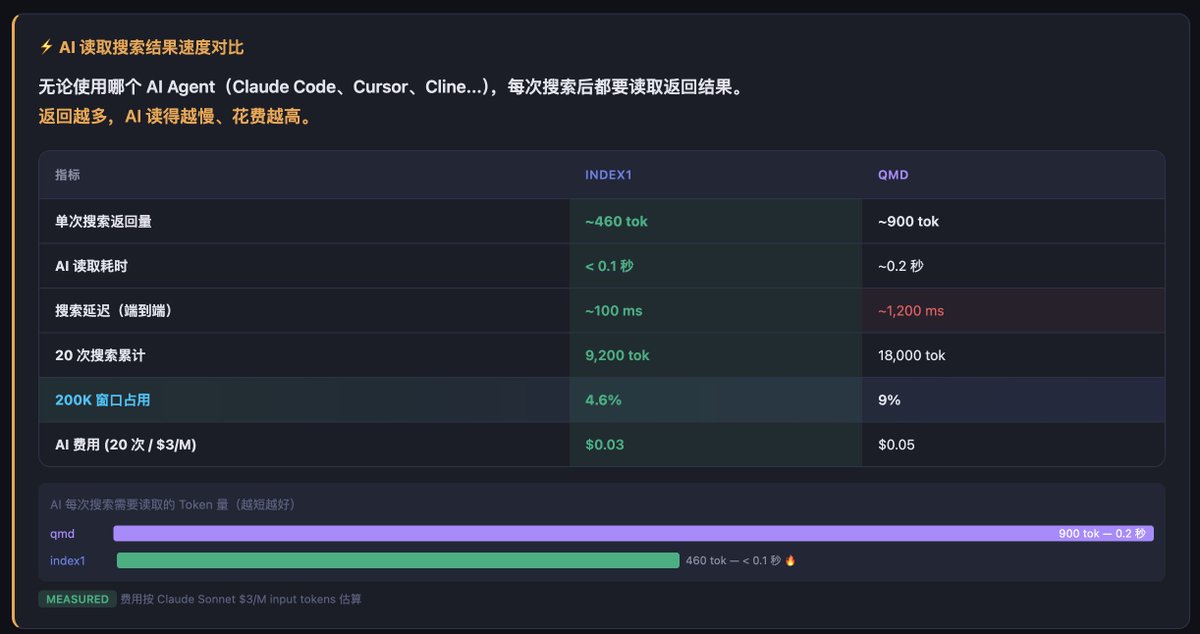Image resolution: width=1200 pixels, height=634 pixels.
Task: Click the green index1 bar
Action: [398, 561]
